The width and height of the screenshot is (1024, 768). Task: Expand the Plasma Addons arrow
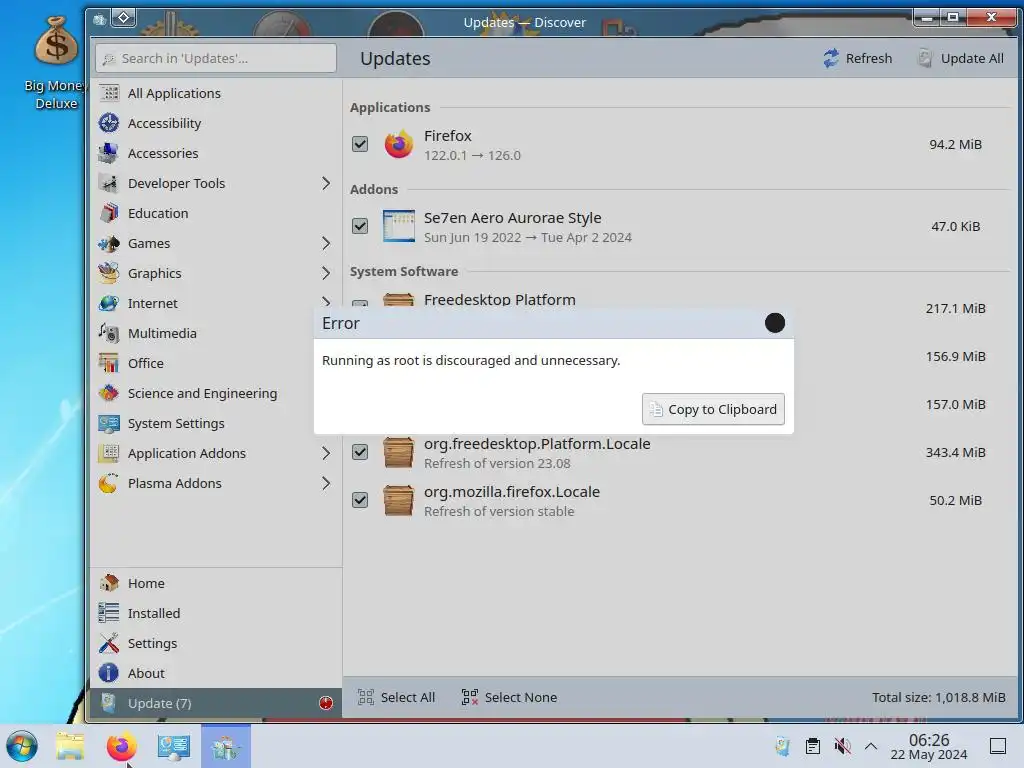pos(326,483)
